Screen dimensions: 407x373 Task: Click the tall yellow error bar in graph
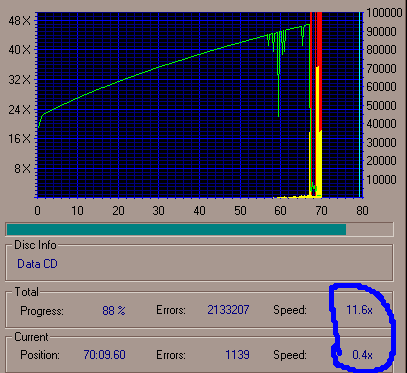tap(319, 133)
